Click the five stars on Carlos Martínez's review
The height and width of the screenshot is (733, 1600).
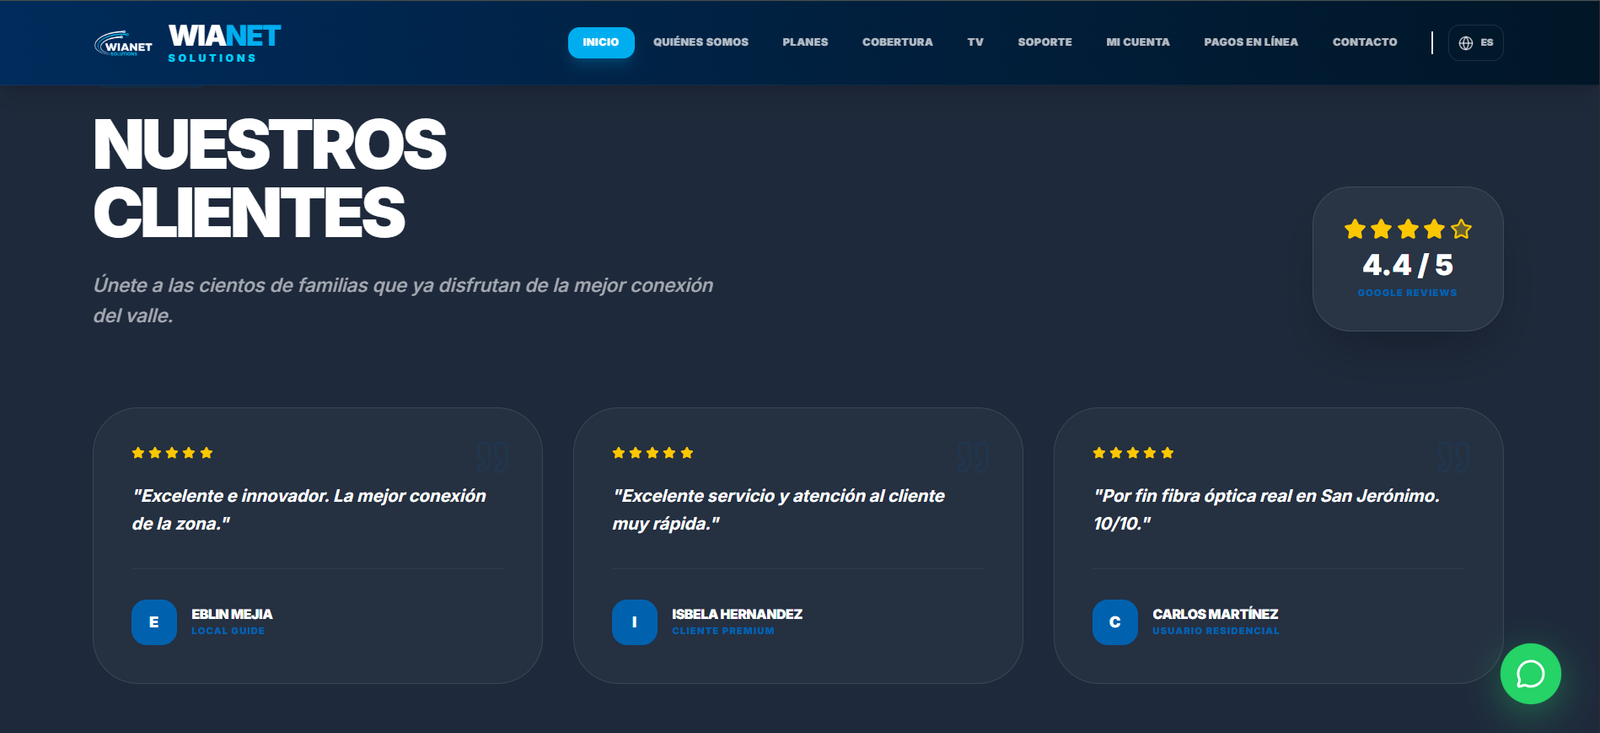(1134, 453)
